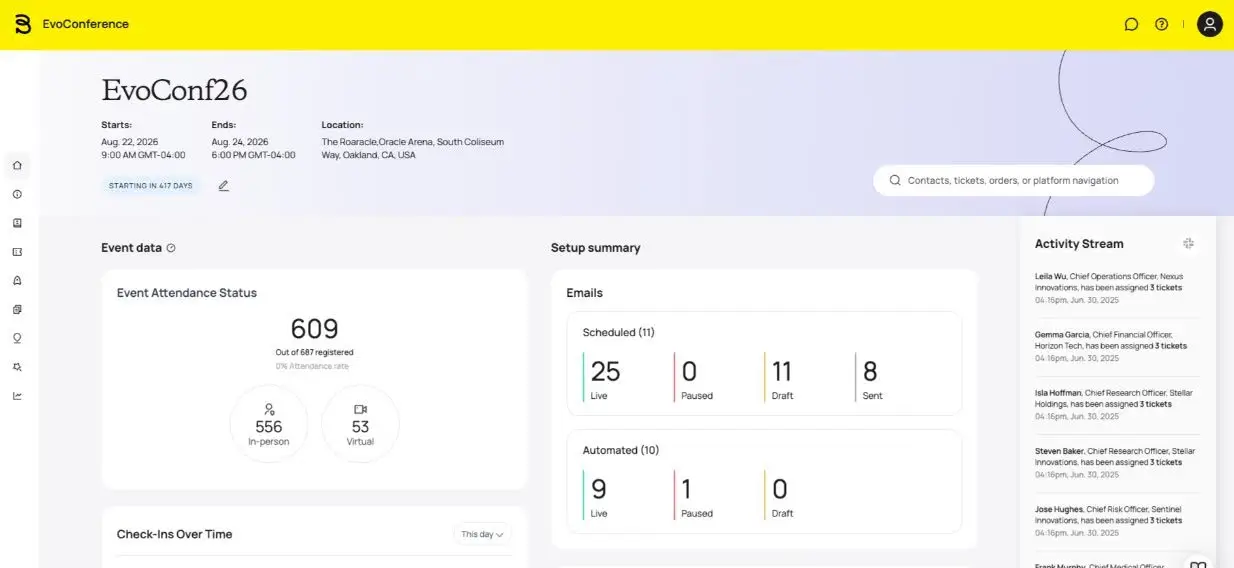Edit event details with pencil icon
The image size is (1234, 568).
[x=223, y=185]
